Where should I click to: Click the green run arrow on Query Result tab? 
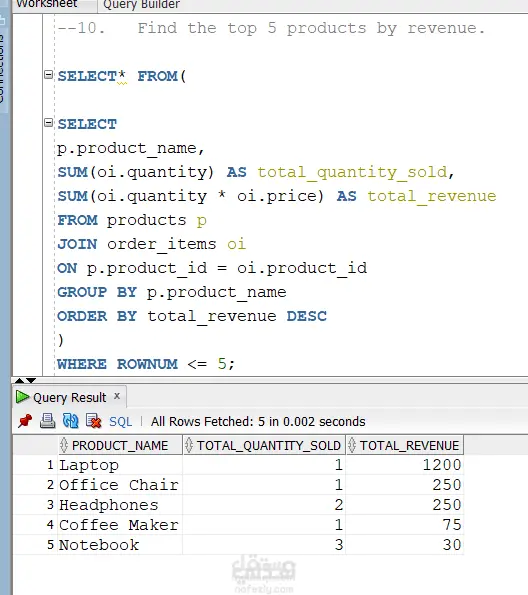point(22,397)
